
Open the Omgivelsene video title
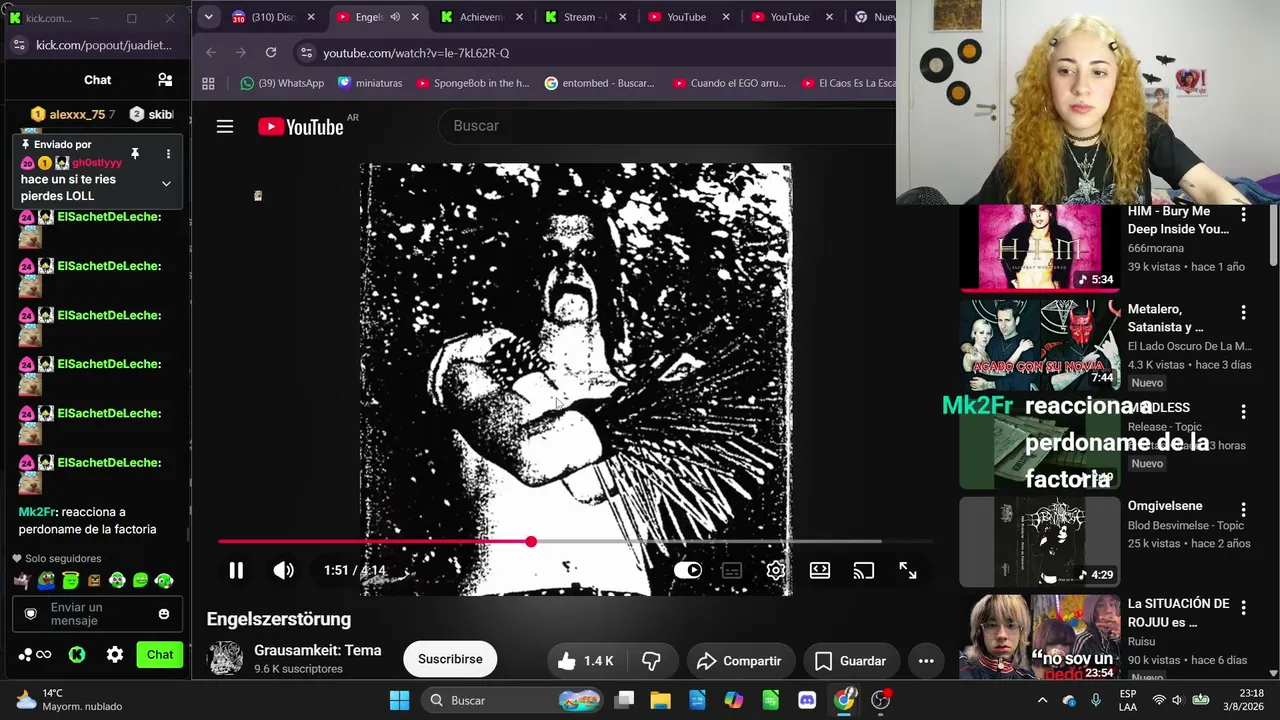[1165, 506]
